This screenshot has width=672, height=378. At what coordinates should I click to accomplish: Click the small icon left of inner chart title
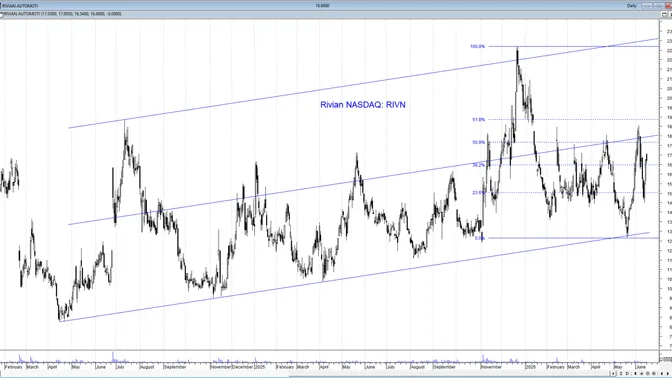(x=2, y=15)
